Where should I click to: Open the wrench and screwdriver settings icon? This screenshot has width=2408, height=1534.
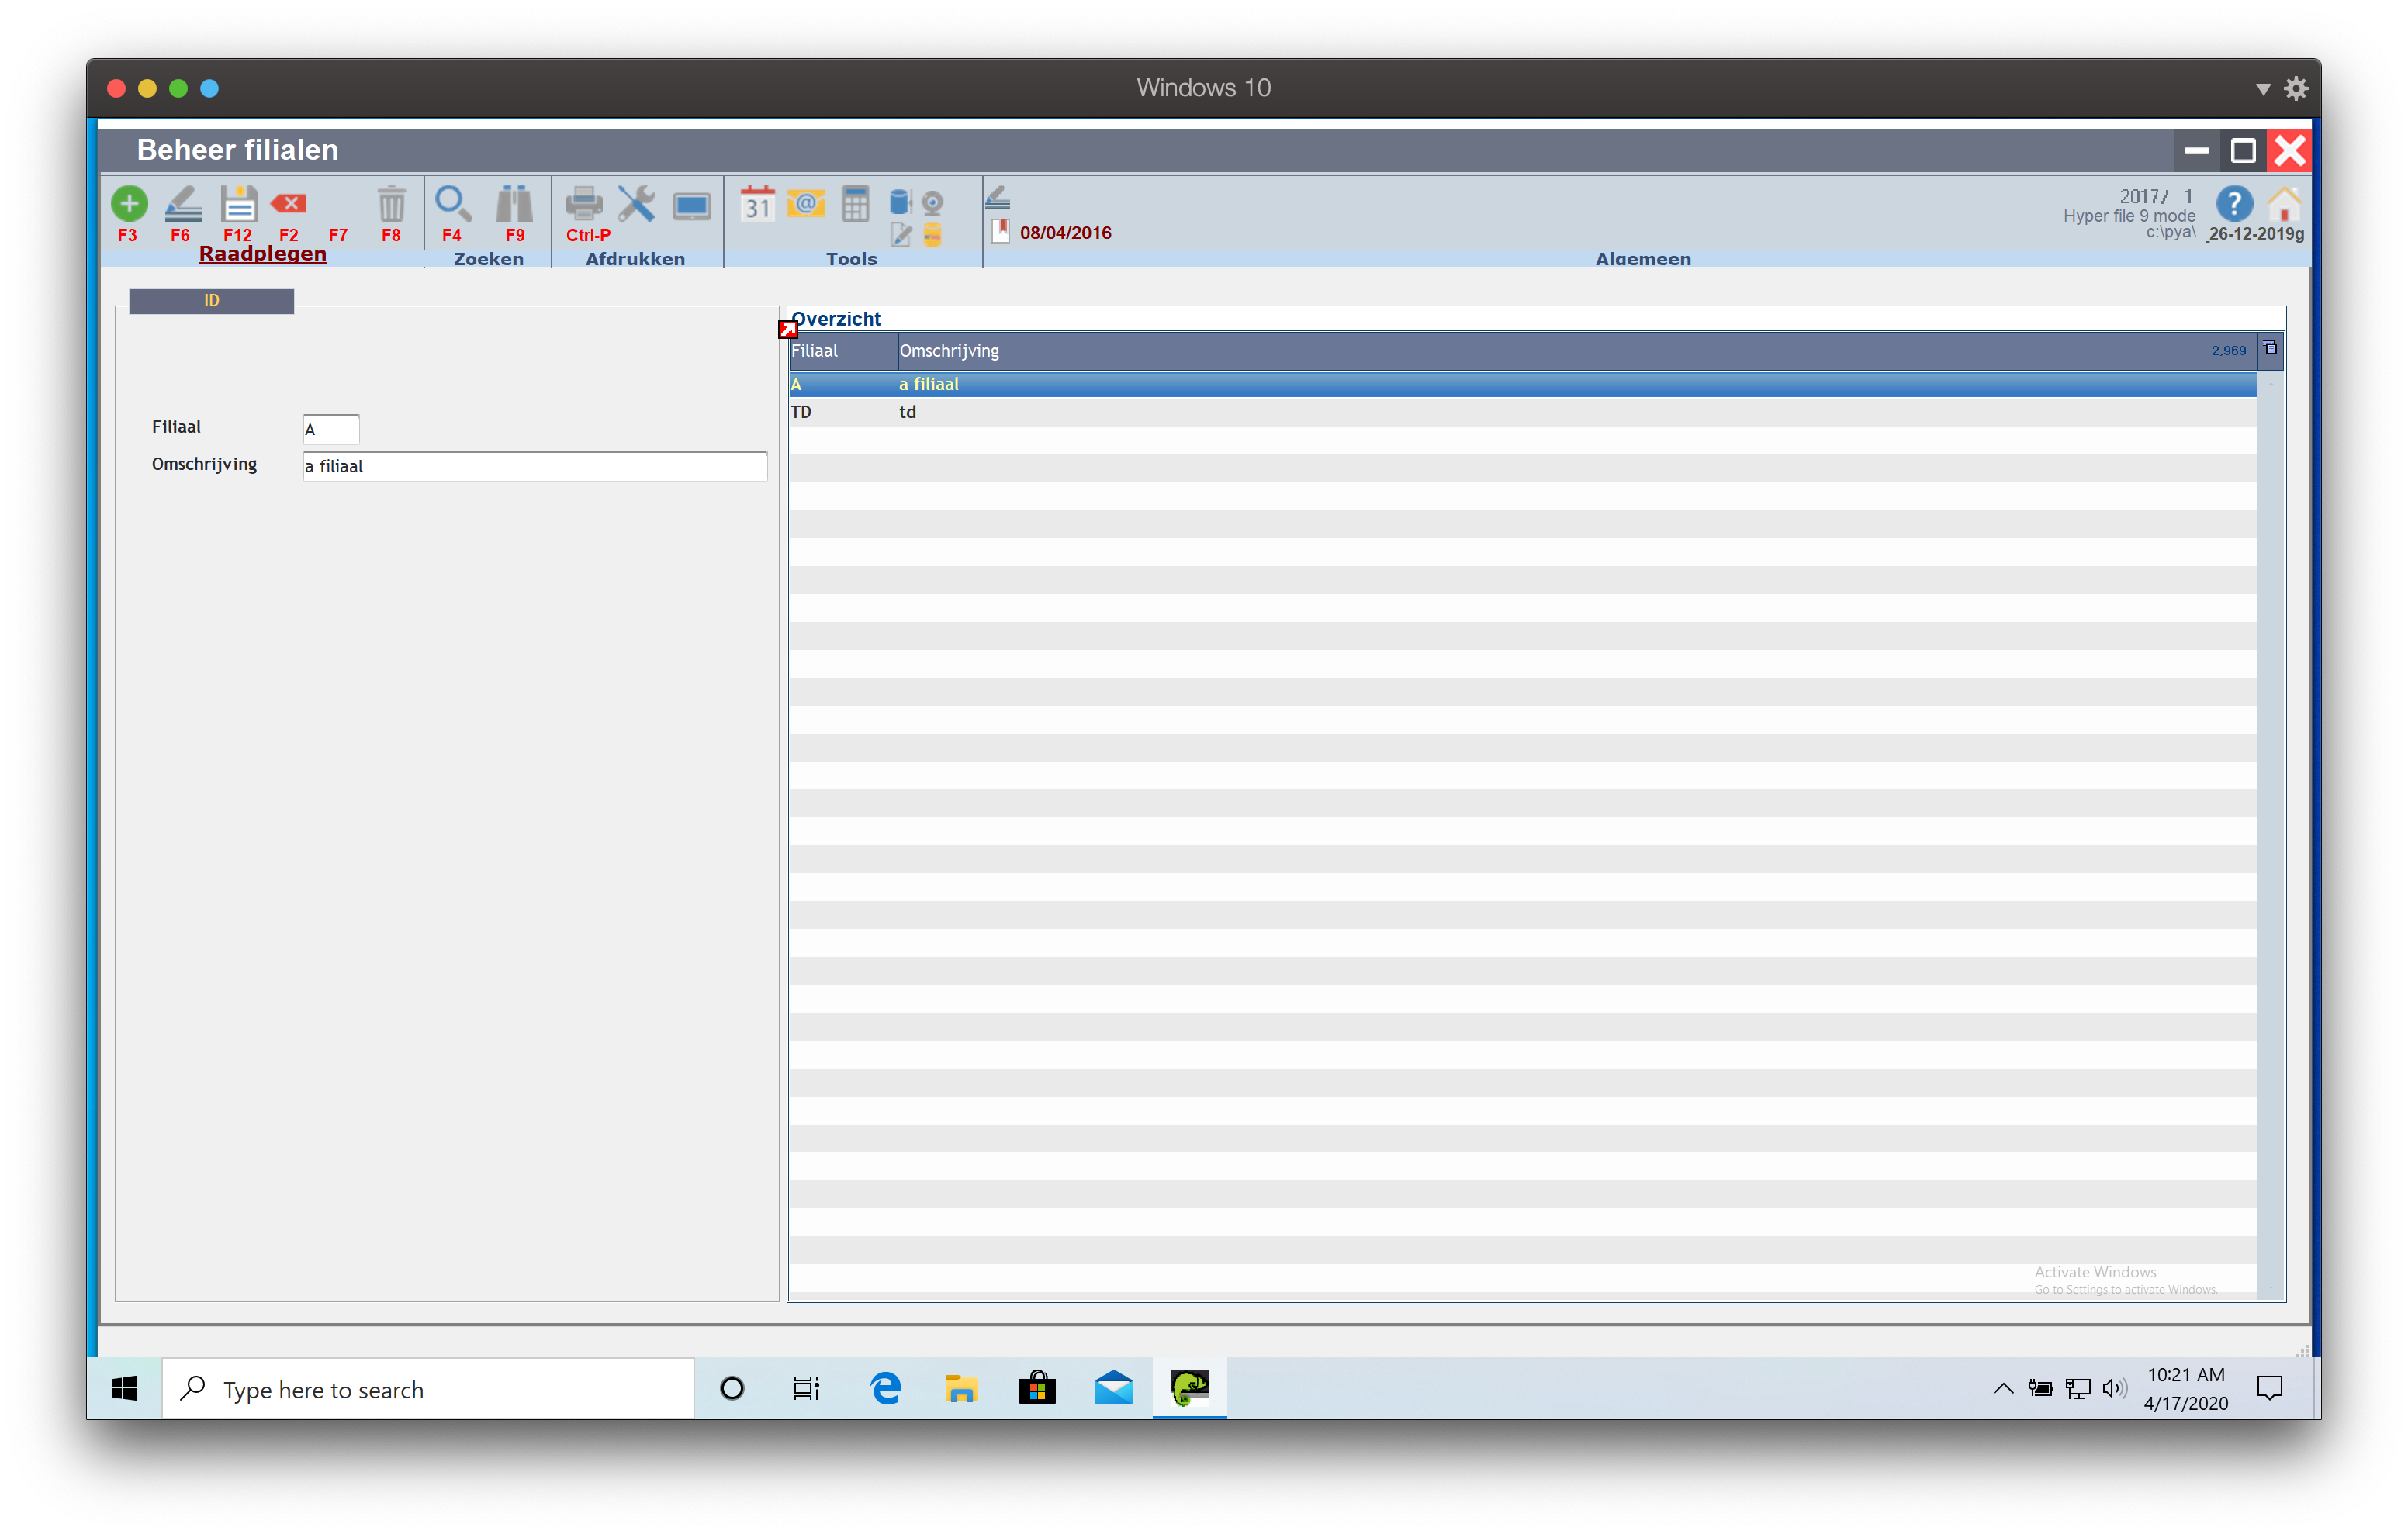click(x=636, y=204)
